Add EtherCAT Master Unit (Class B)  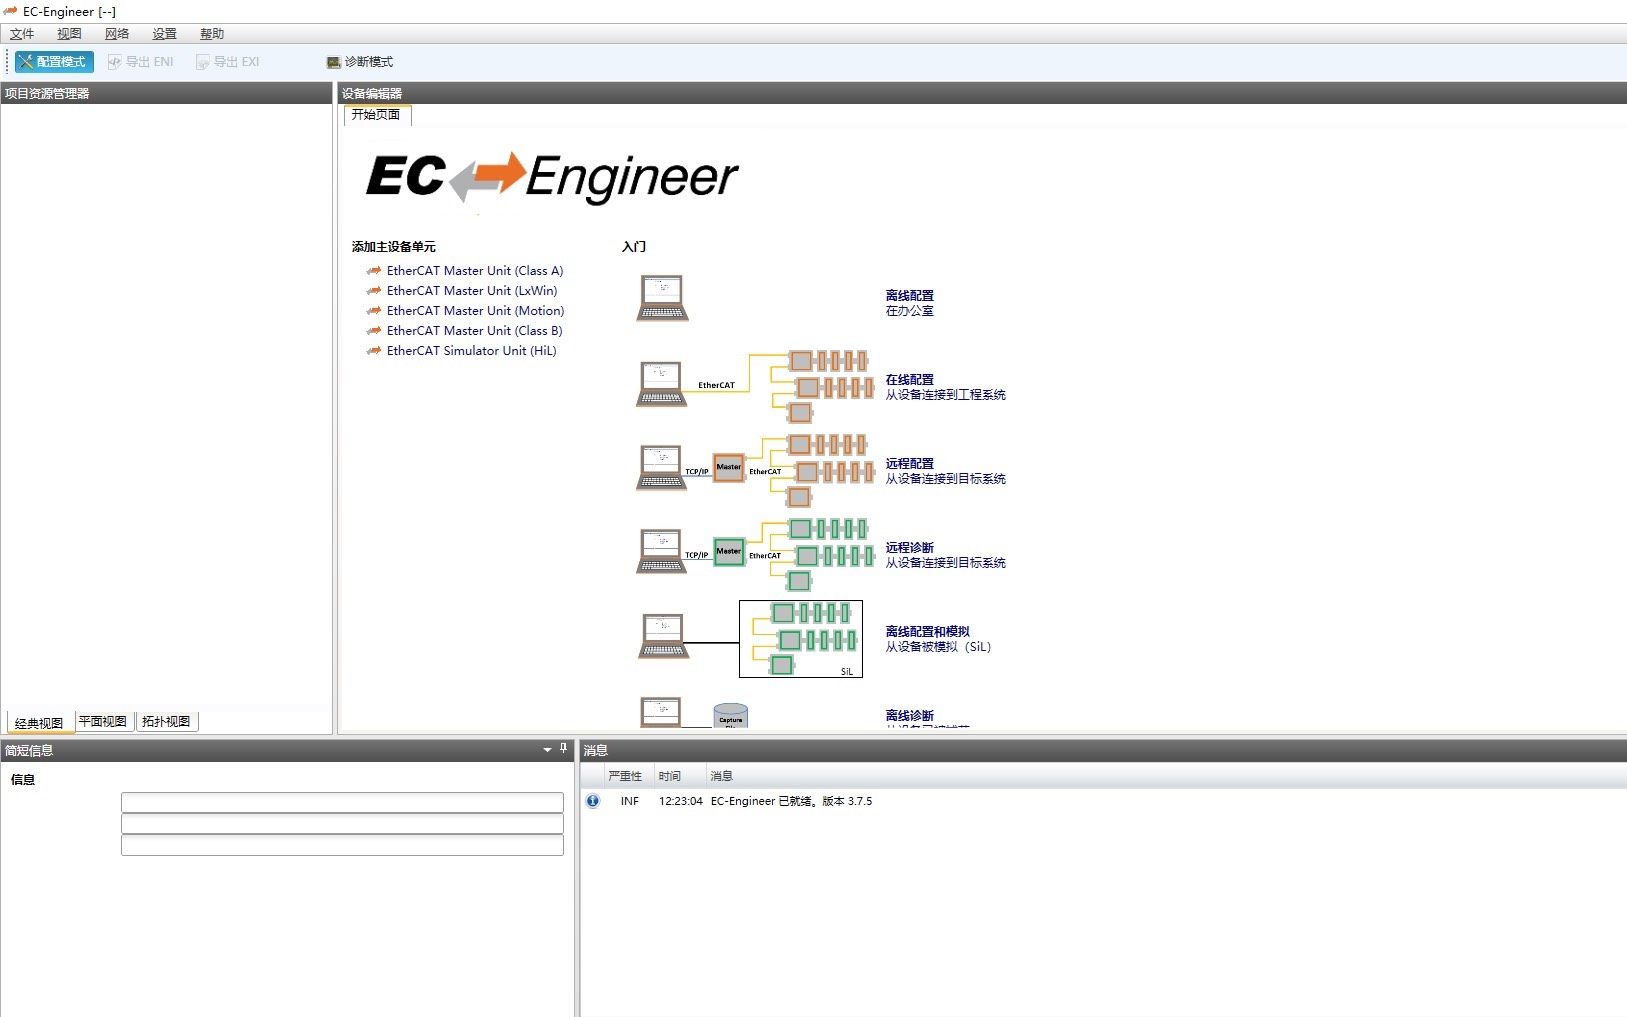click(x=475, y=331)
